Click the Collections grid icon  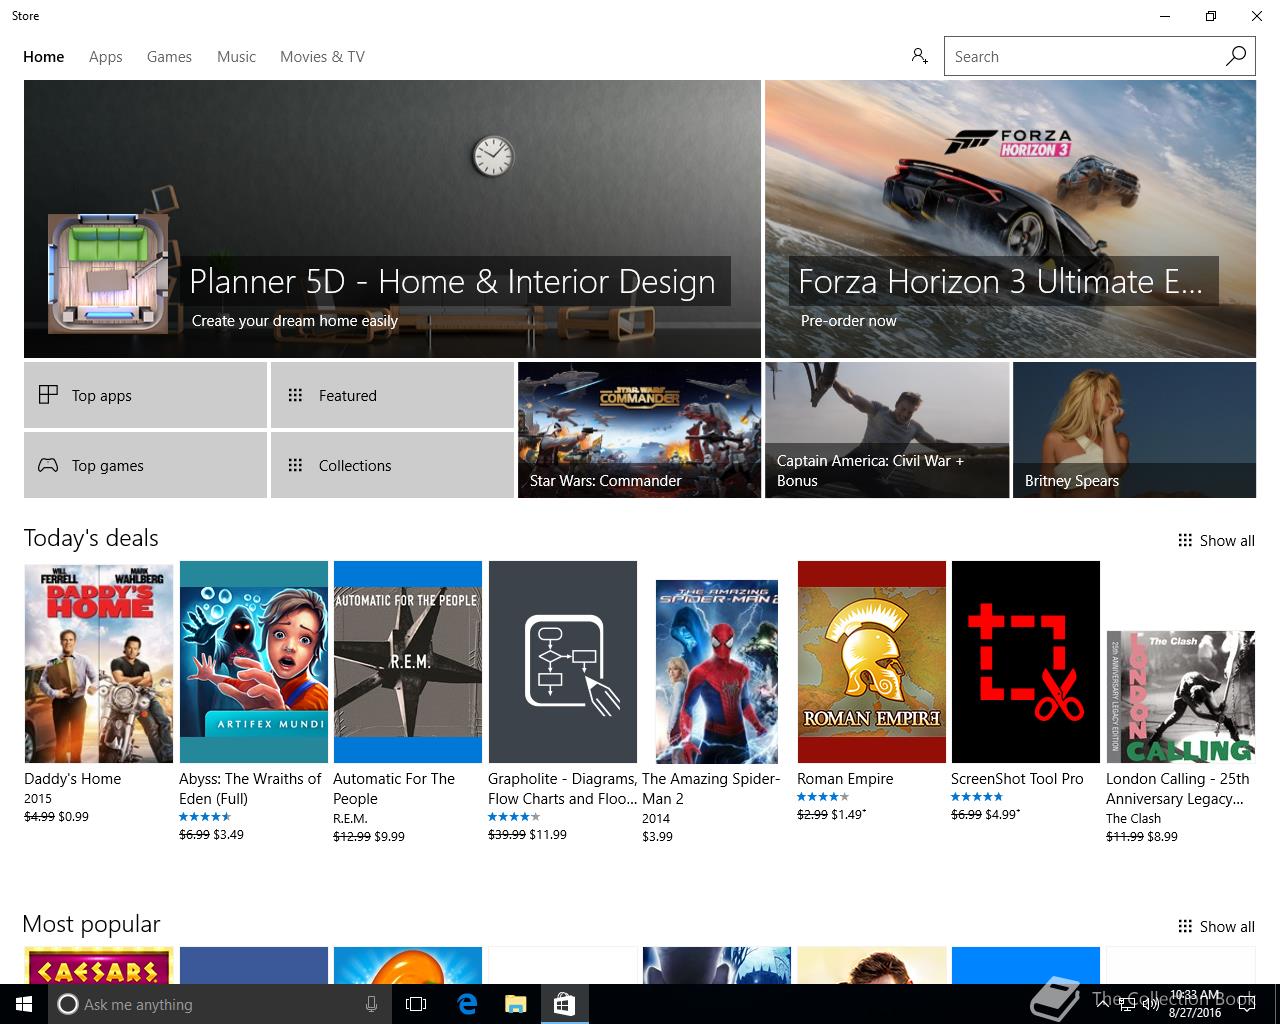295,465
